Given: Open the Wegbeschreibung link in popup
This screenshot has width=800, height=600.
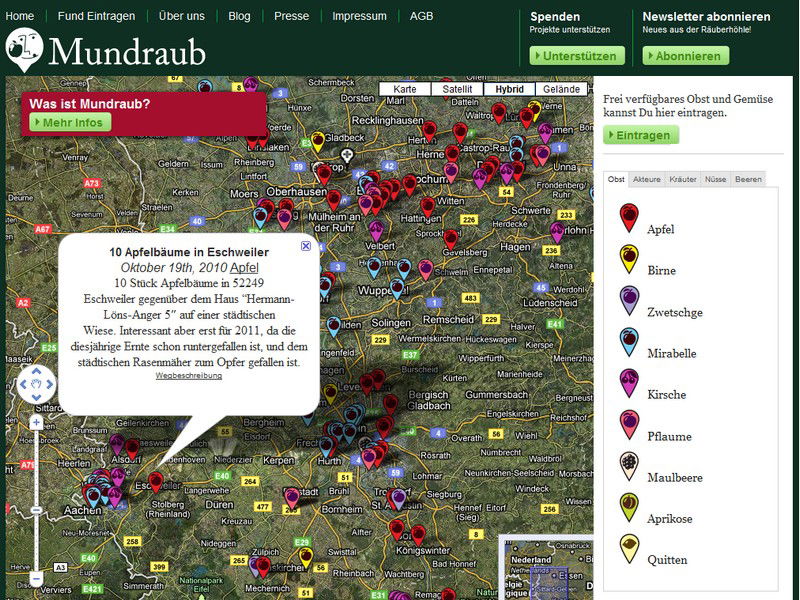Looking at the screenshot, I should tap(188, 376).
